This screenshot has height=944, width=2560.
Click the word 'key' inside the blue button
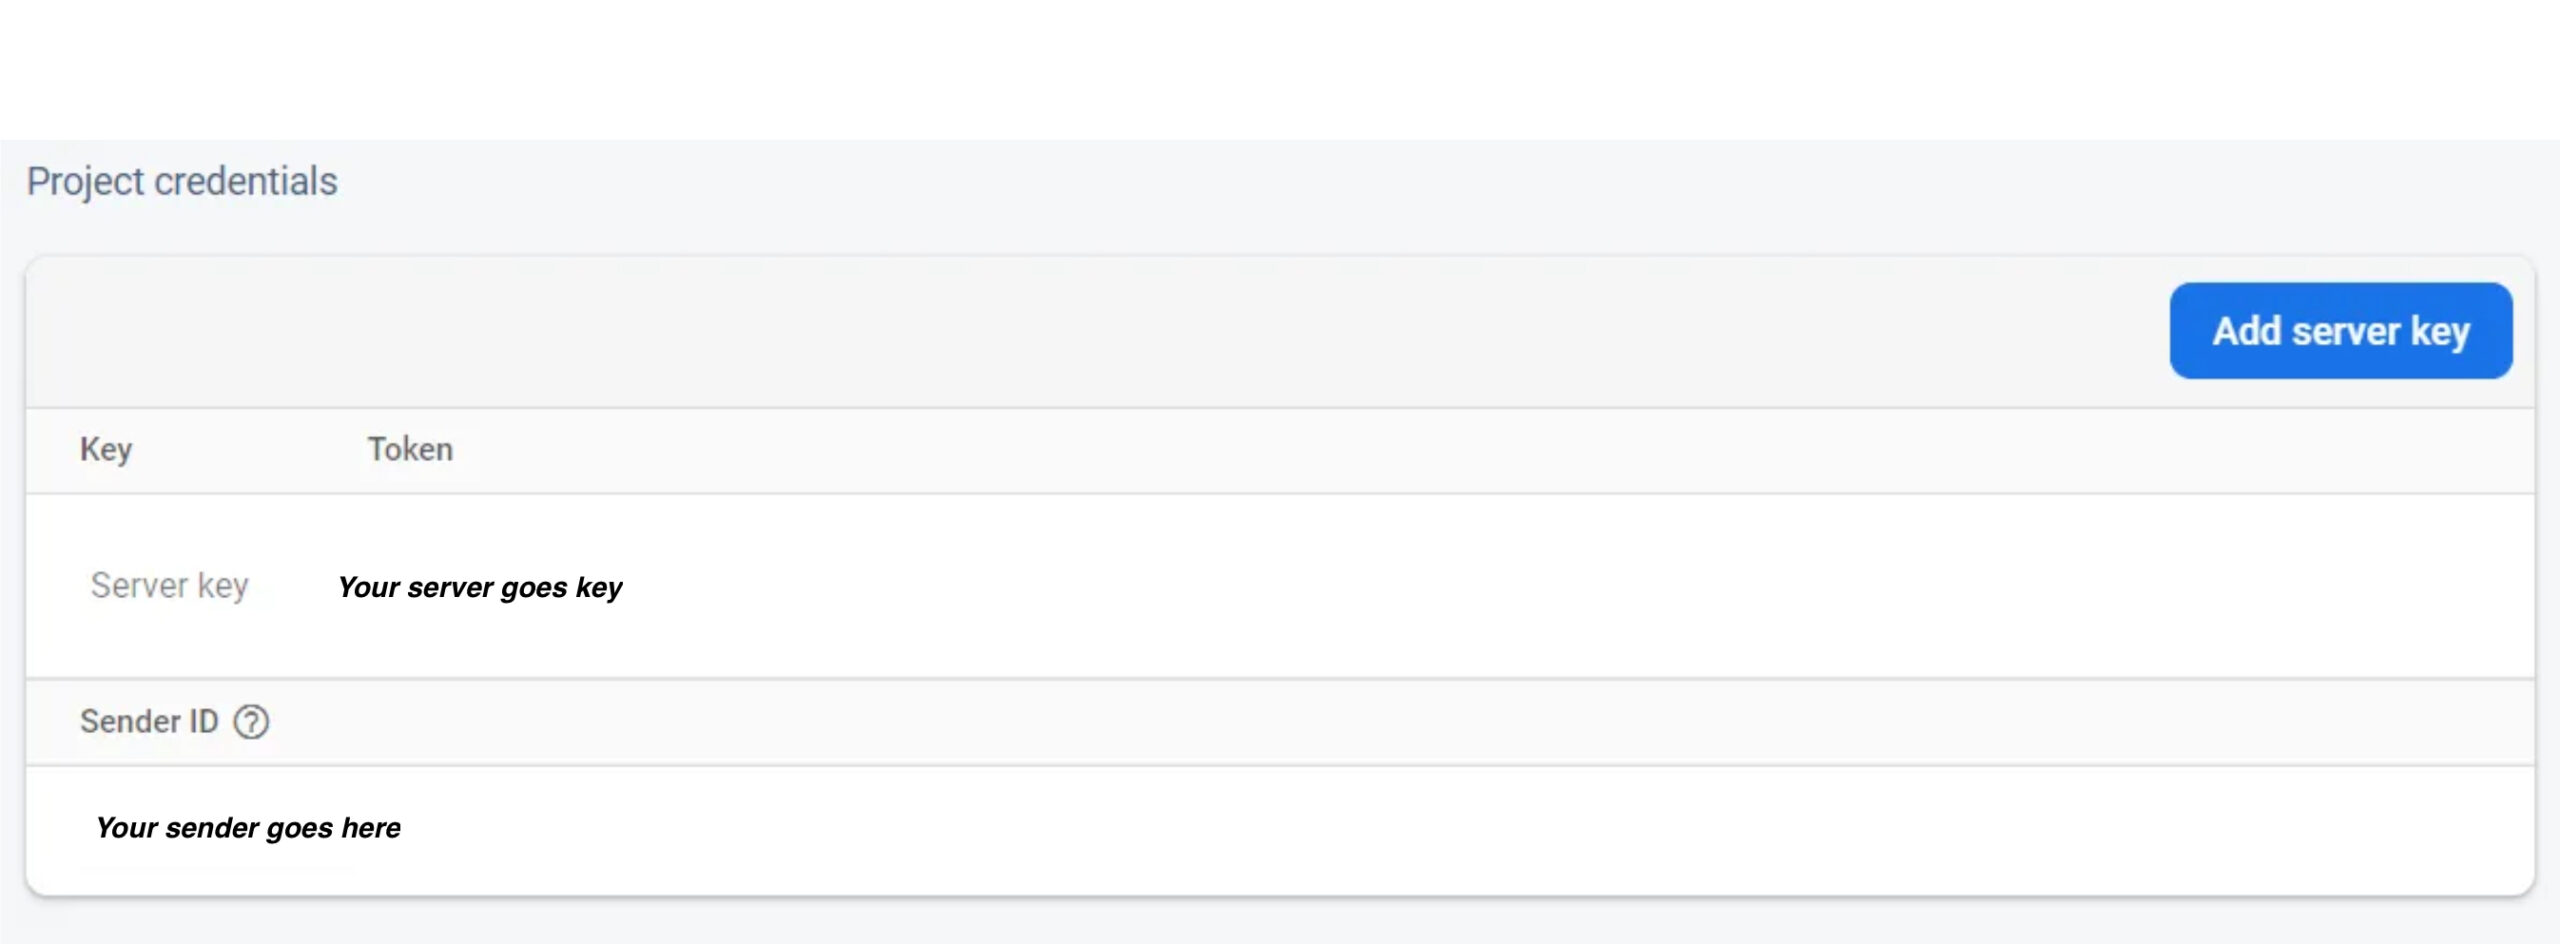[2440, 333]
